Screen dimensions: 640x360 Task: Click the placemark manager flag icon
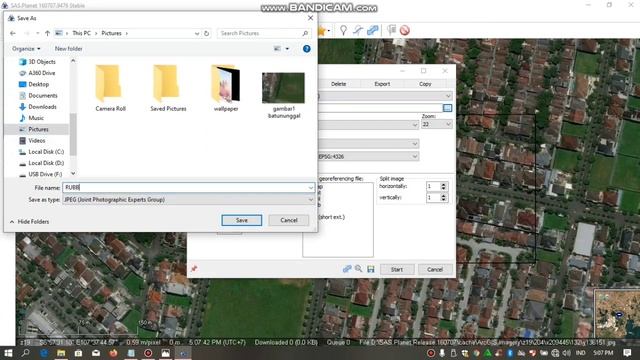tap(391, 30)
